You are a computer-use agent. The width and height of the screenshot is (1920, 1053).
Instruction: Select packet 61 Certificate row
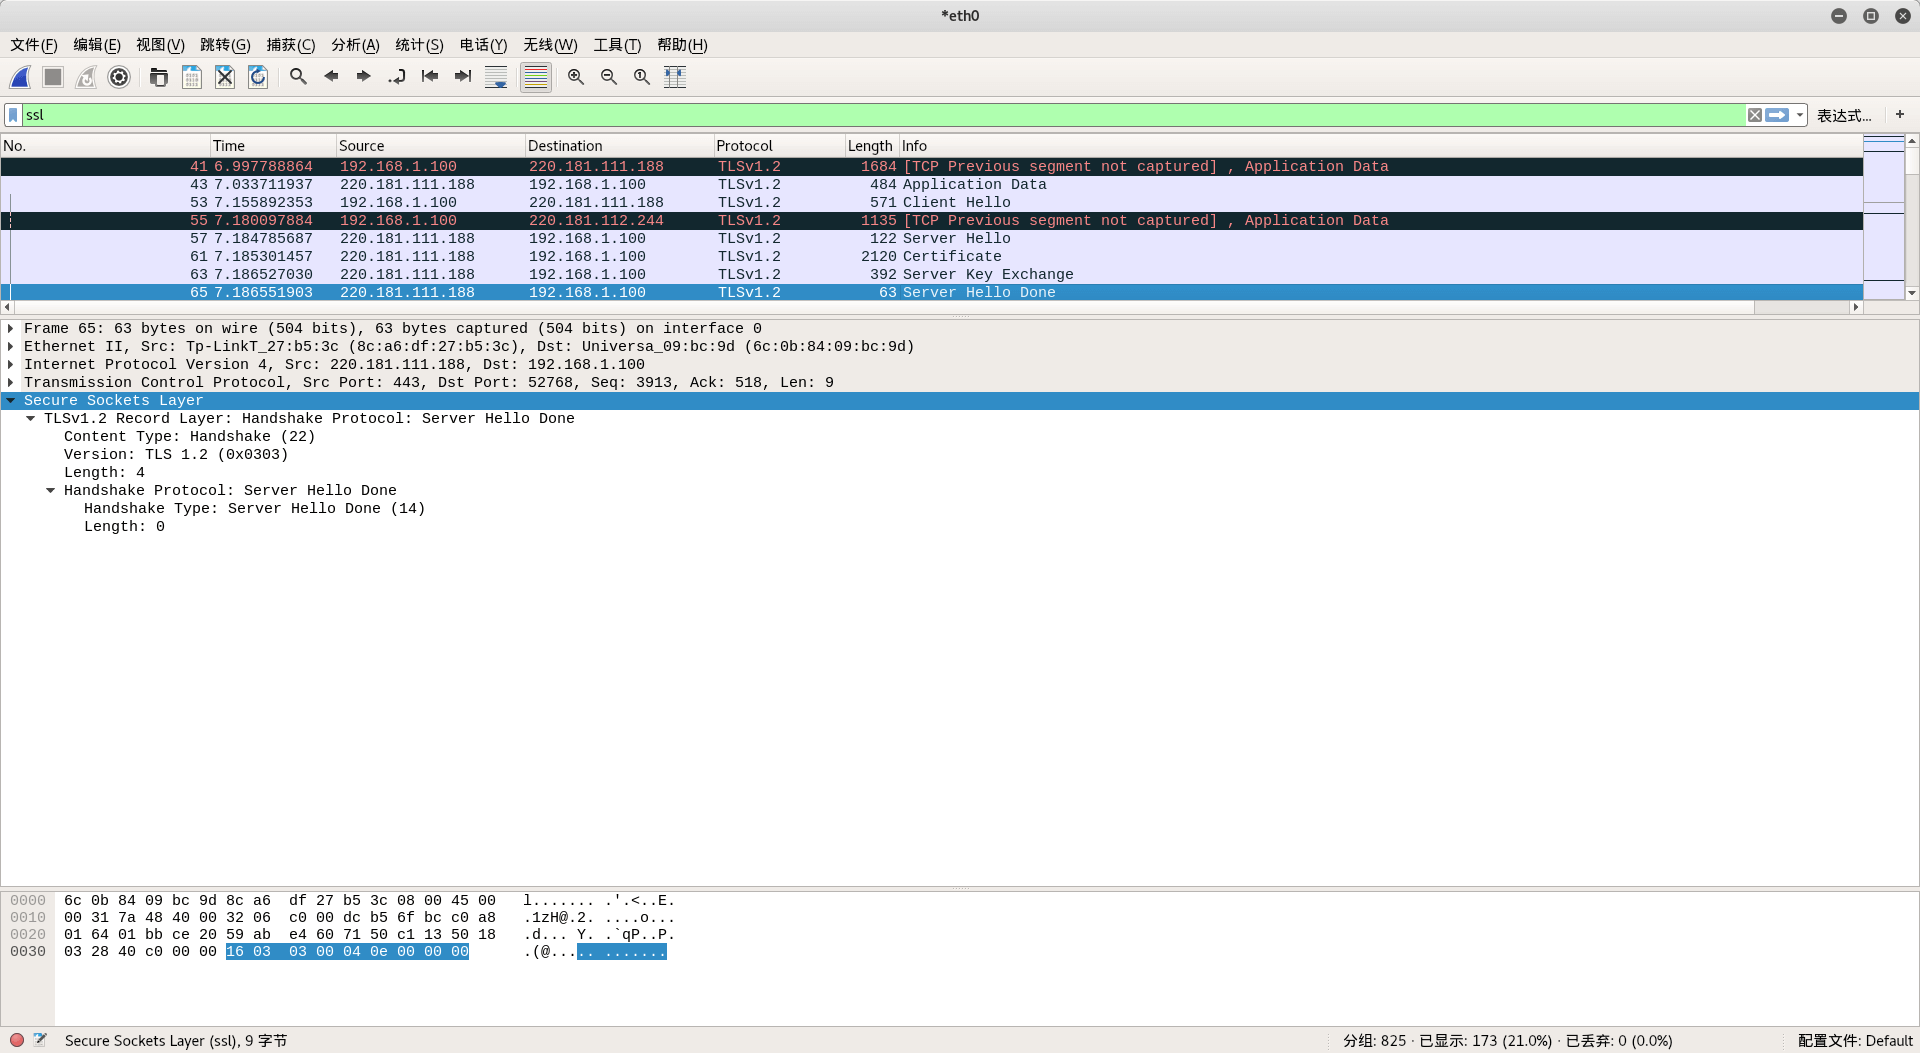point(931,256)
